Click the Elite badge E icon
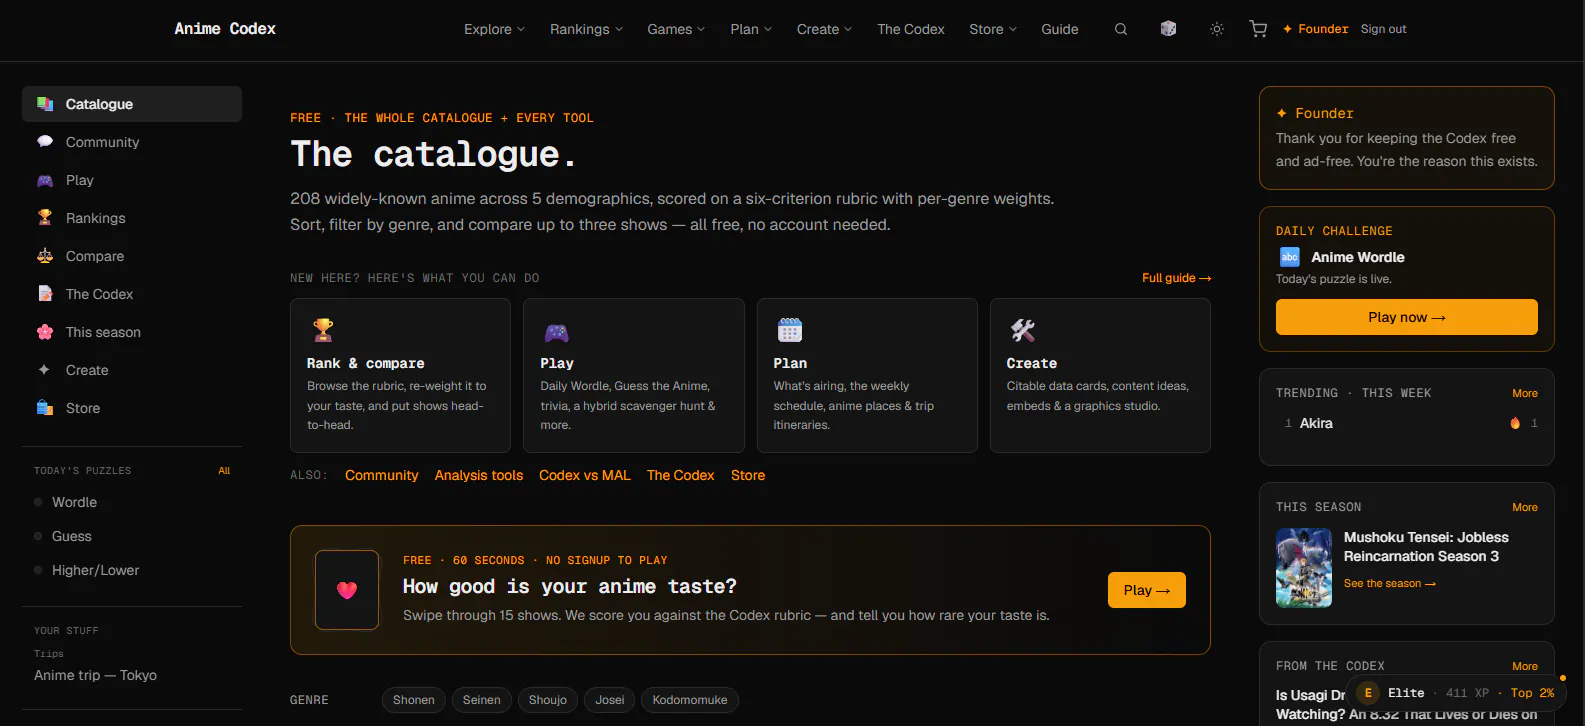 1368,693
